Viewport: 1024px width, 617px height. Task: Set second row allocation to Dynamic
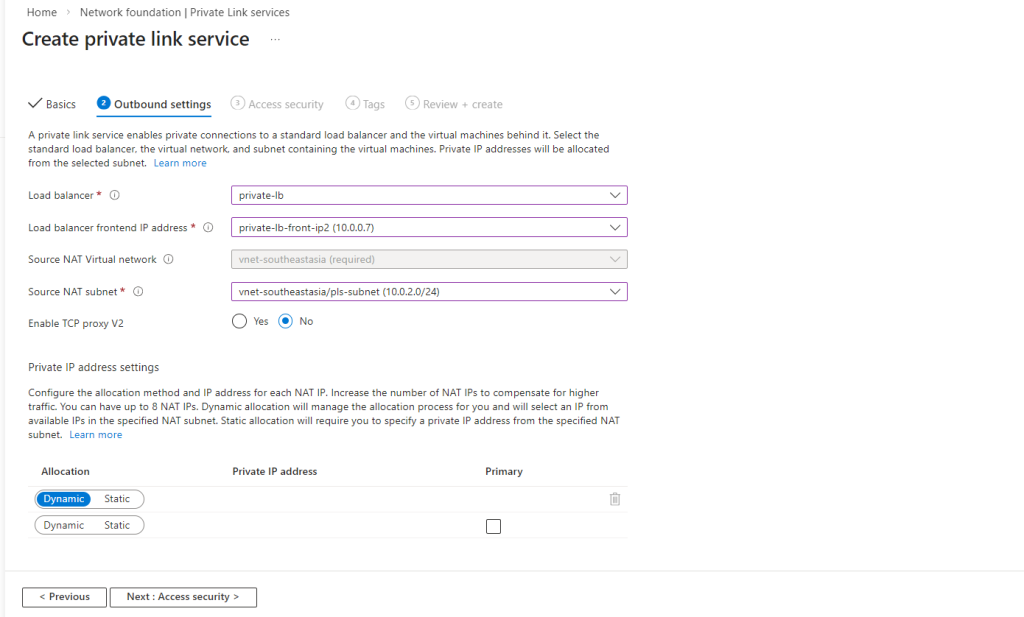click(x=64, y=525)
